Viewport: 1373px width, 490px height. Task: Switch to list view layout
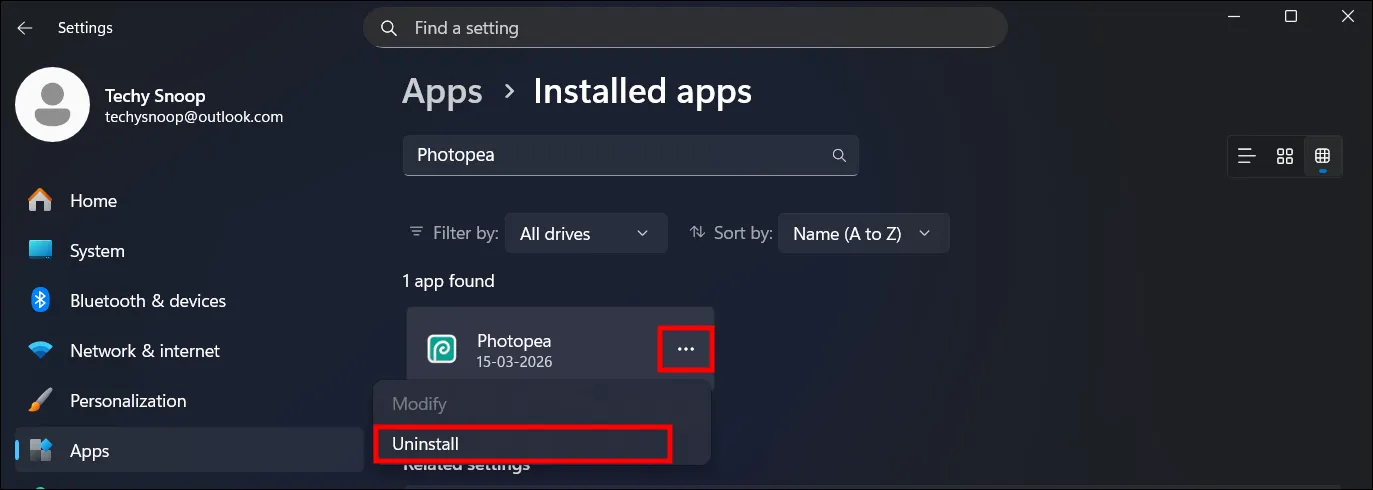(1246, 156)
